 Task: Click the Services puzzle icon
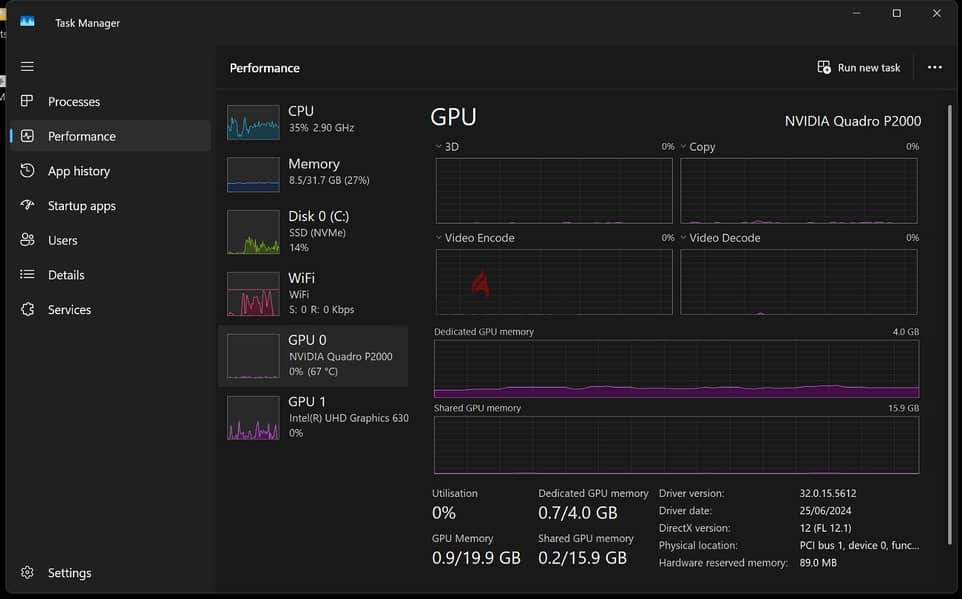[27, 309]
